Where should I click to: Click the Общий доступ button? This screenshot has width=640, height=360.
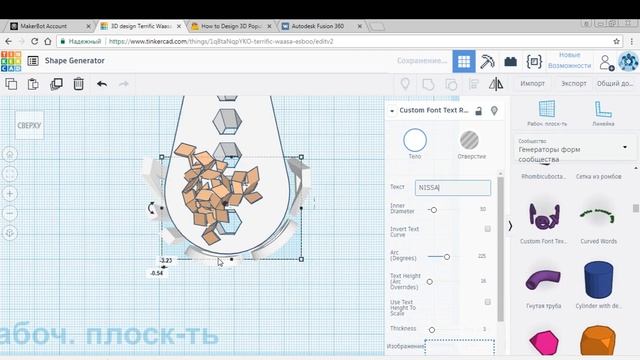[615, 84]
